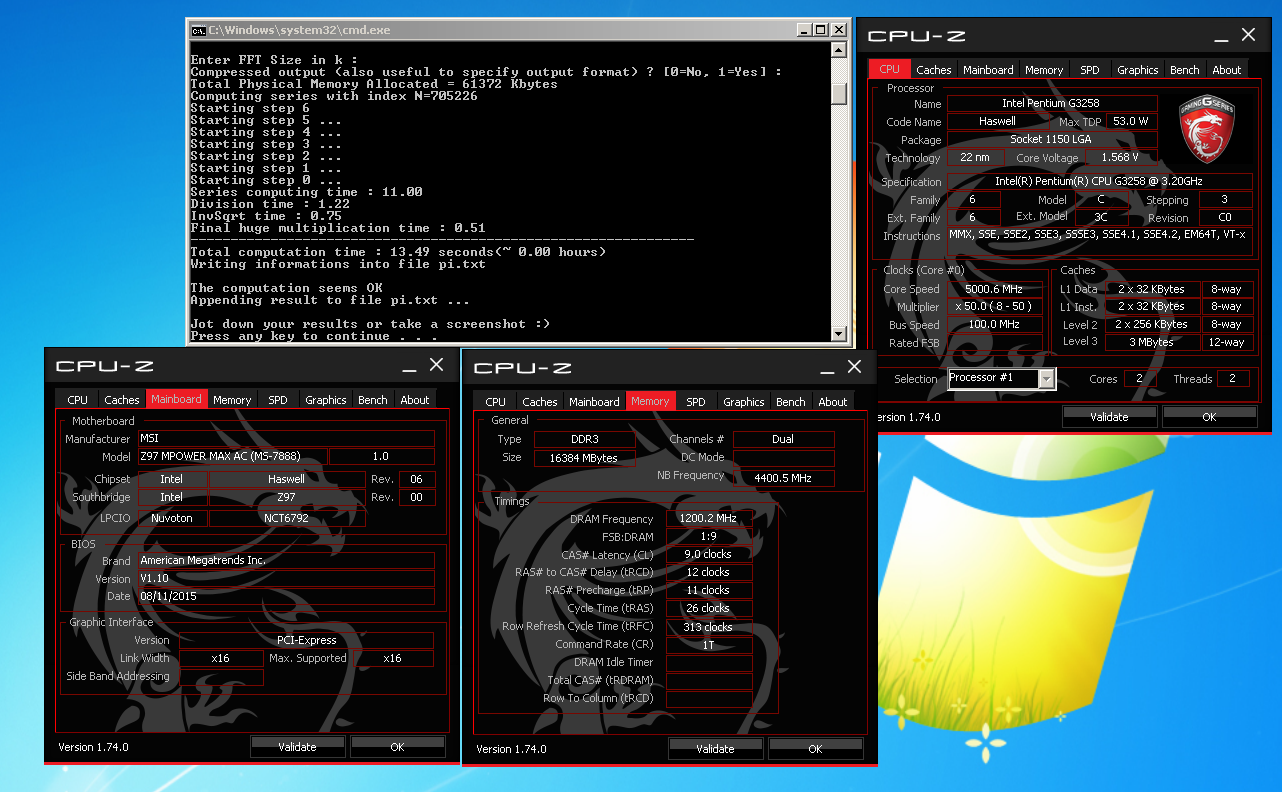Open About tab in Mainboard CPU-Z window

(x=415, y=400)
